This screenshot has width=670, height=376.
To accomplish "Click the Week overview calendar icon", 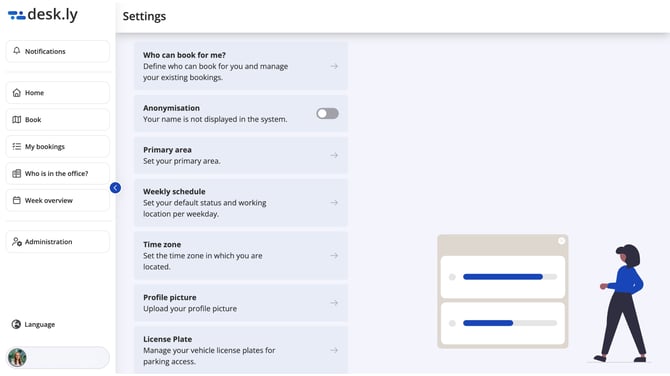I will click(17, 200).
